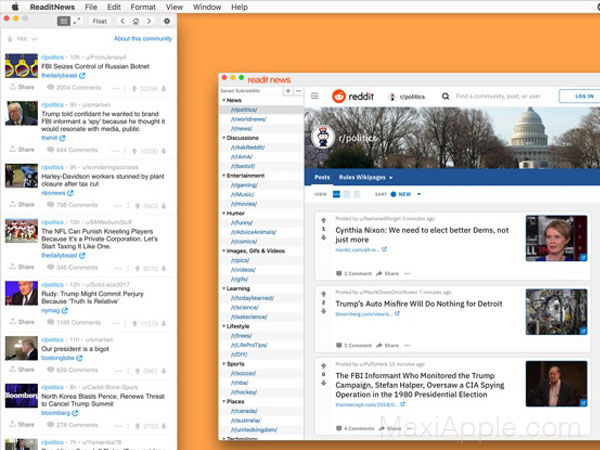Collapse the Discussions group in sidebar

[x=224, y=138]
